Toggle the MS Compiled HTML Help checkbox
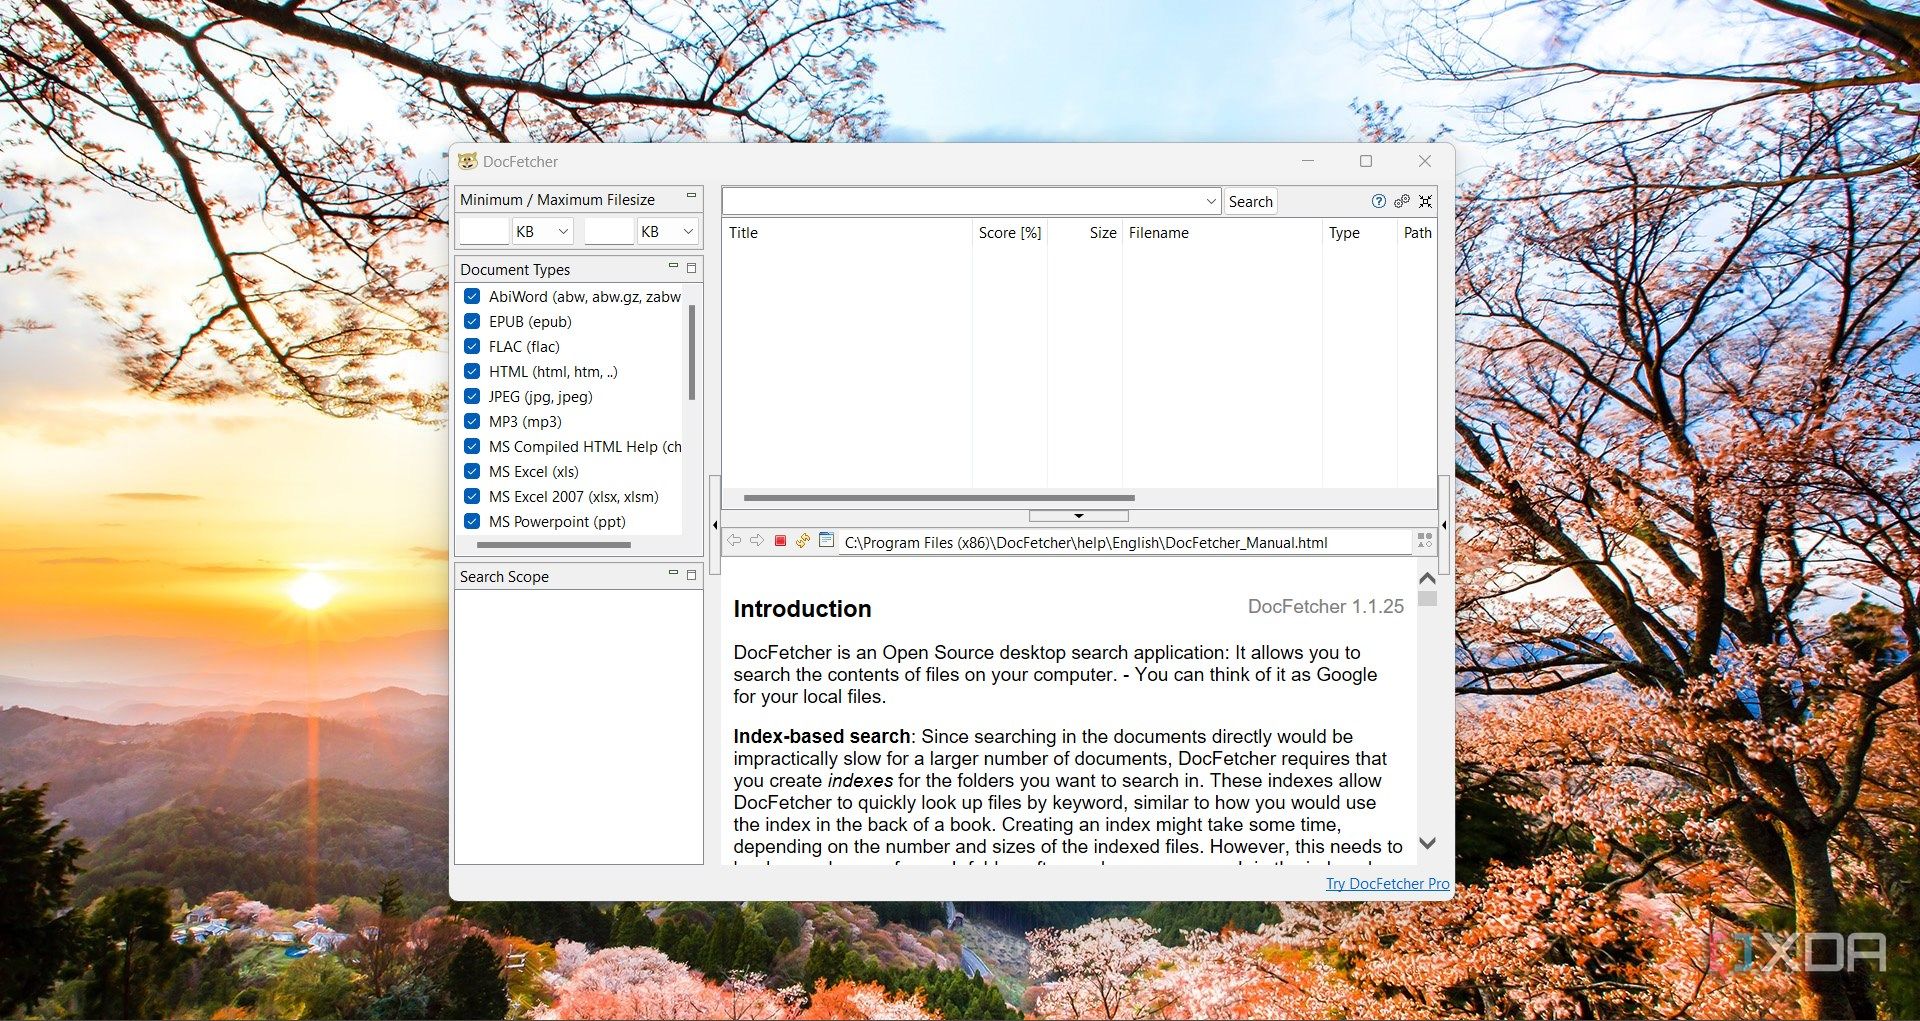 [472, 446]
